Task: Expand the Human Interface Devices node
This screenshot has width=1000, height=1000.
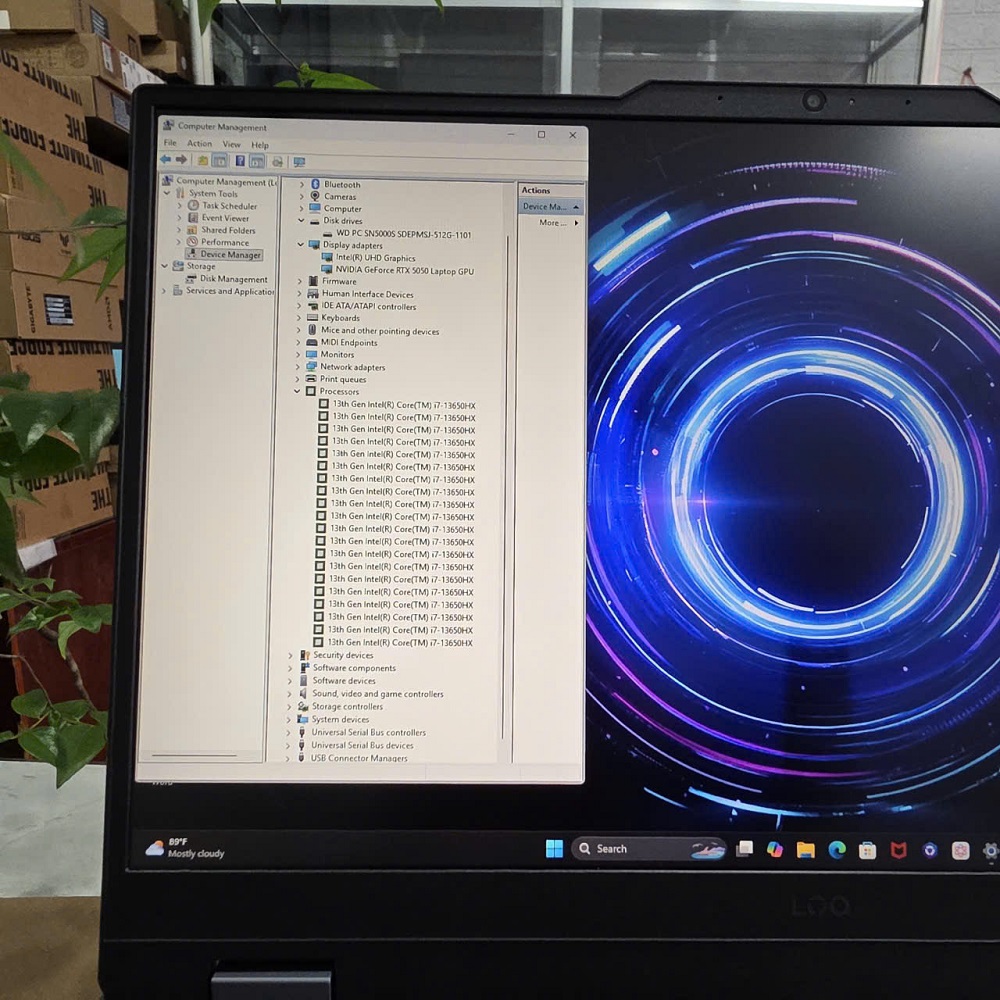Action: (300, 293)
